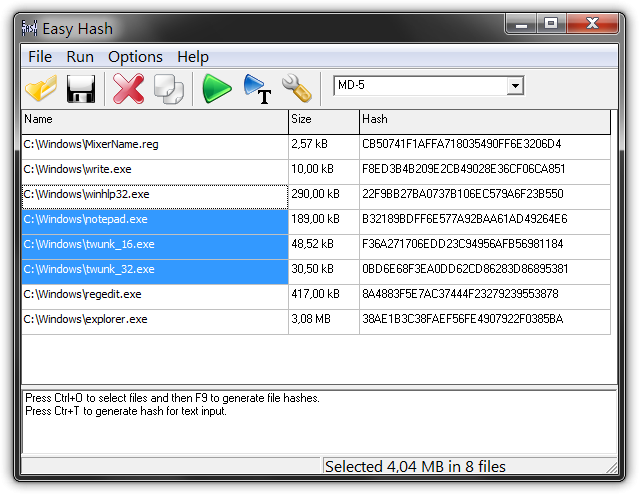Click the 290,00 kB size cell
644x501 pixels.
click(x=324, y=197)
